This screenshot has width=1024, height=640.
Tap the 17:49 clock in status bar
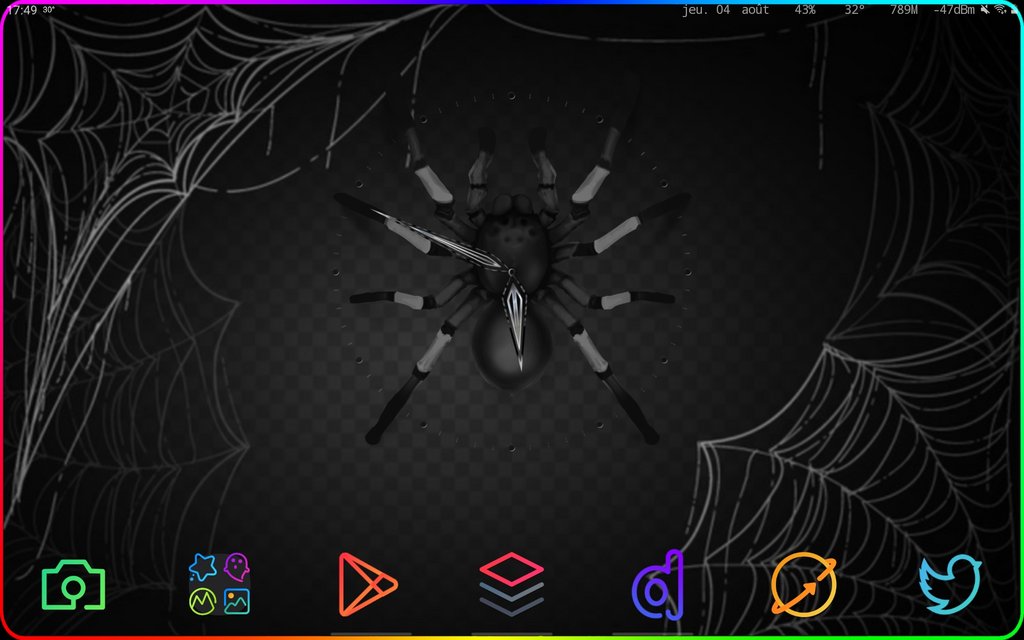pos(22,10)
